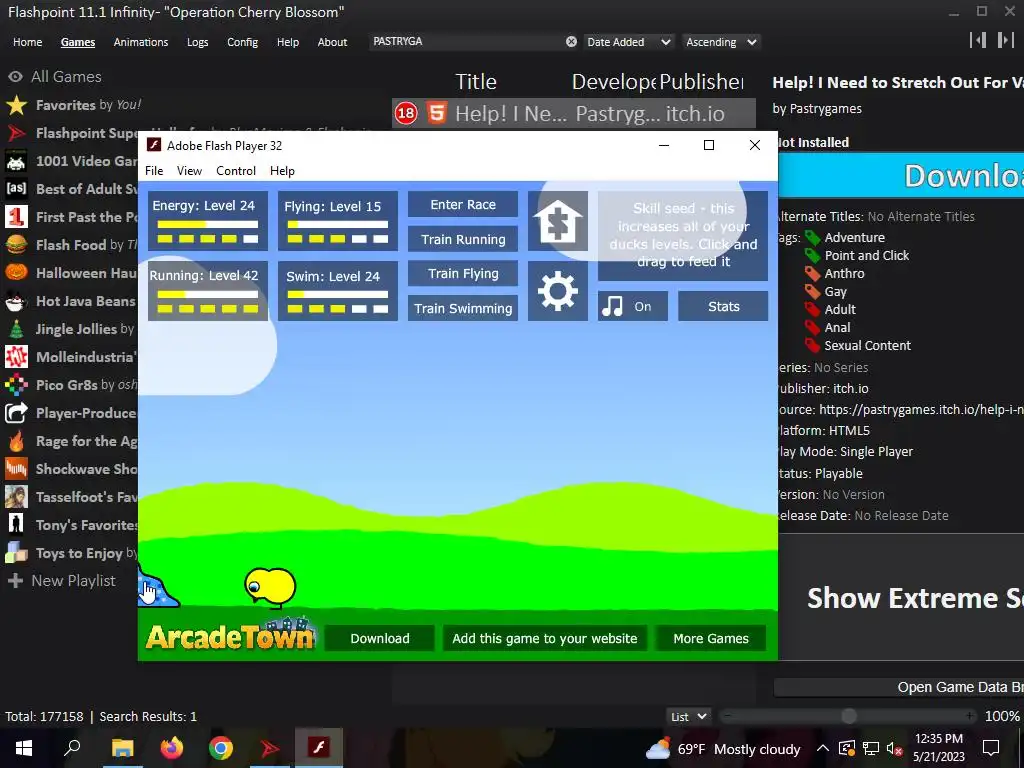Screen dimensions: 1024x768
Task: Open the Home tab in Flashpoint
Action: 27,42
